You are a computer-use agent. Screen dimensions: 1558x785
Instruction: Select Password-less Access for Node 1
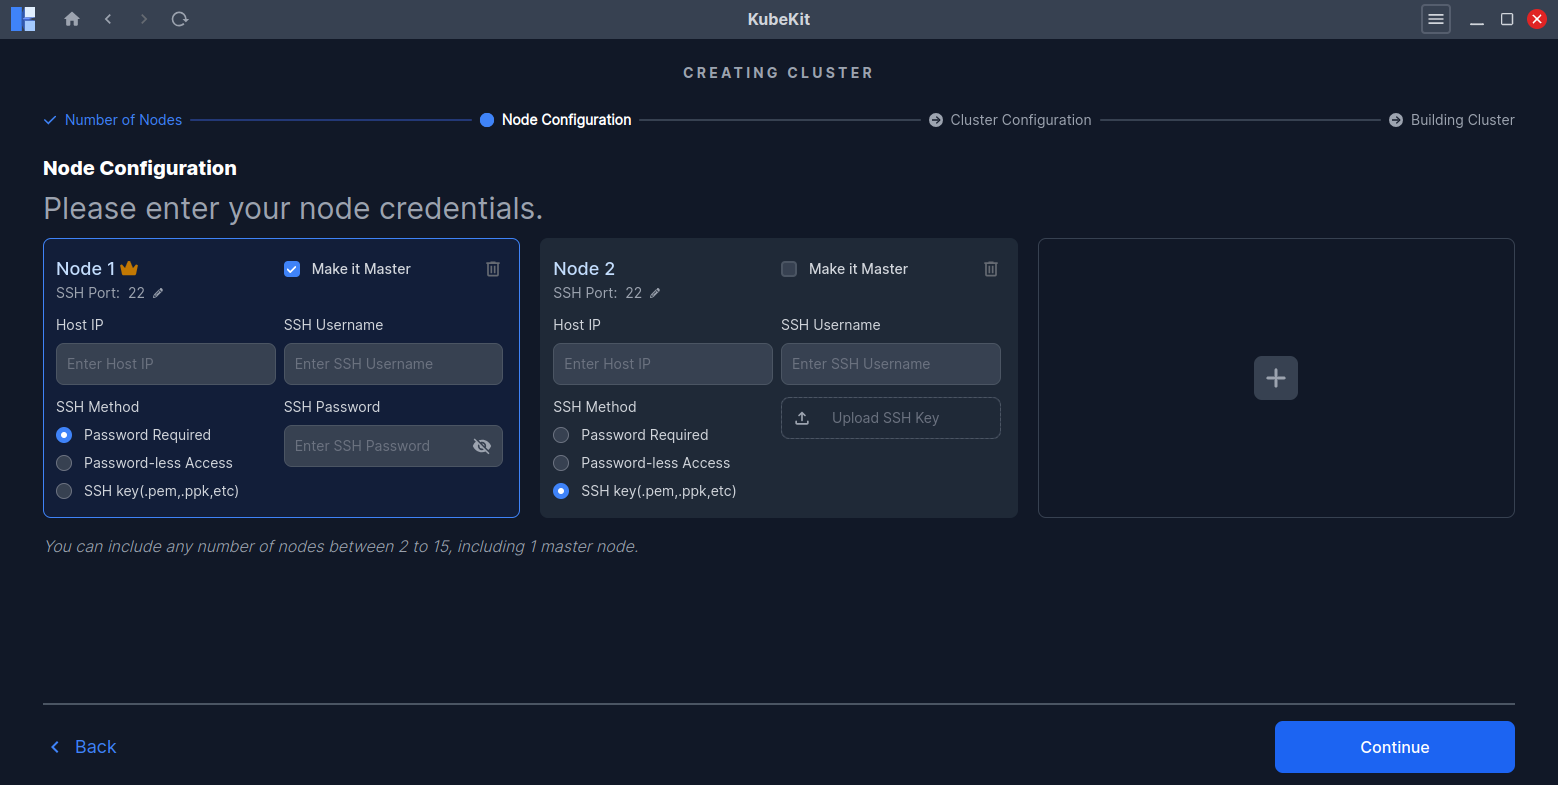tap(64, 463)
